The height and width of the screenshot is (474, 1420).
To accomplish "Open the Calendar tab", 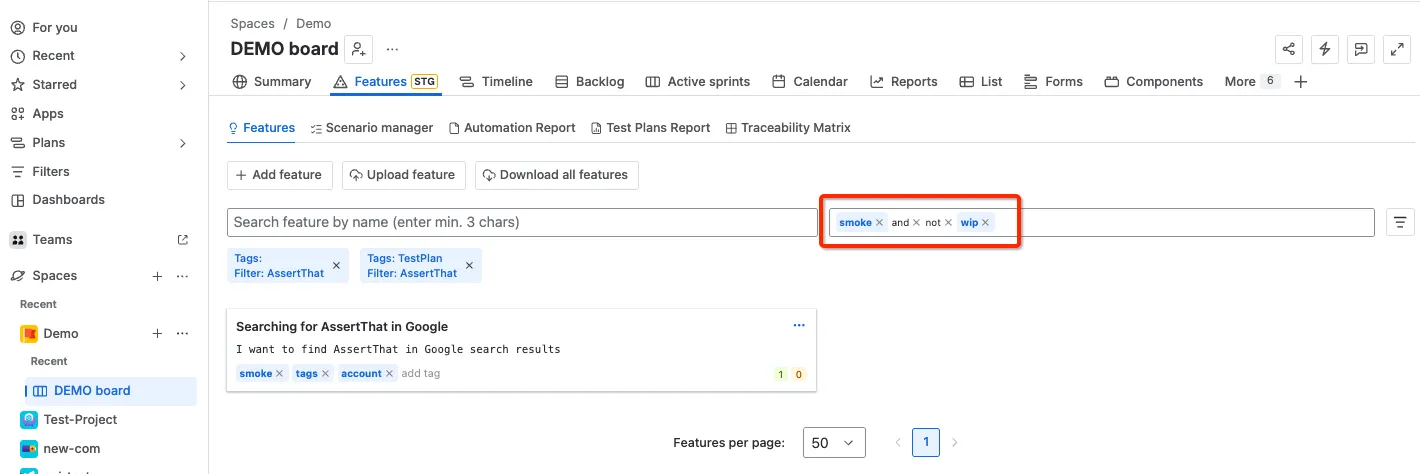I will [x=810, y=82].
